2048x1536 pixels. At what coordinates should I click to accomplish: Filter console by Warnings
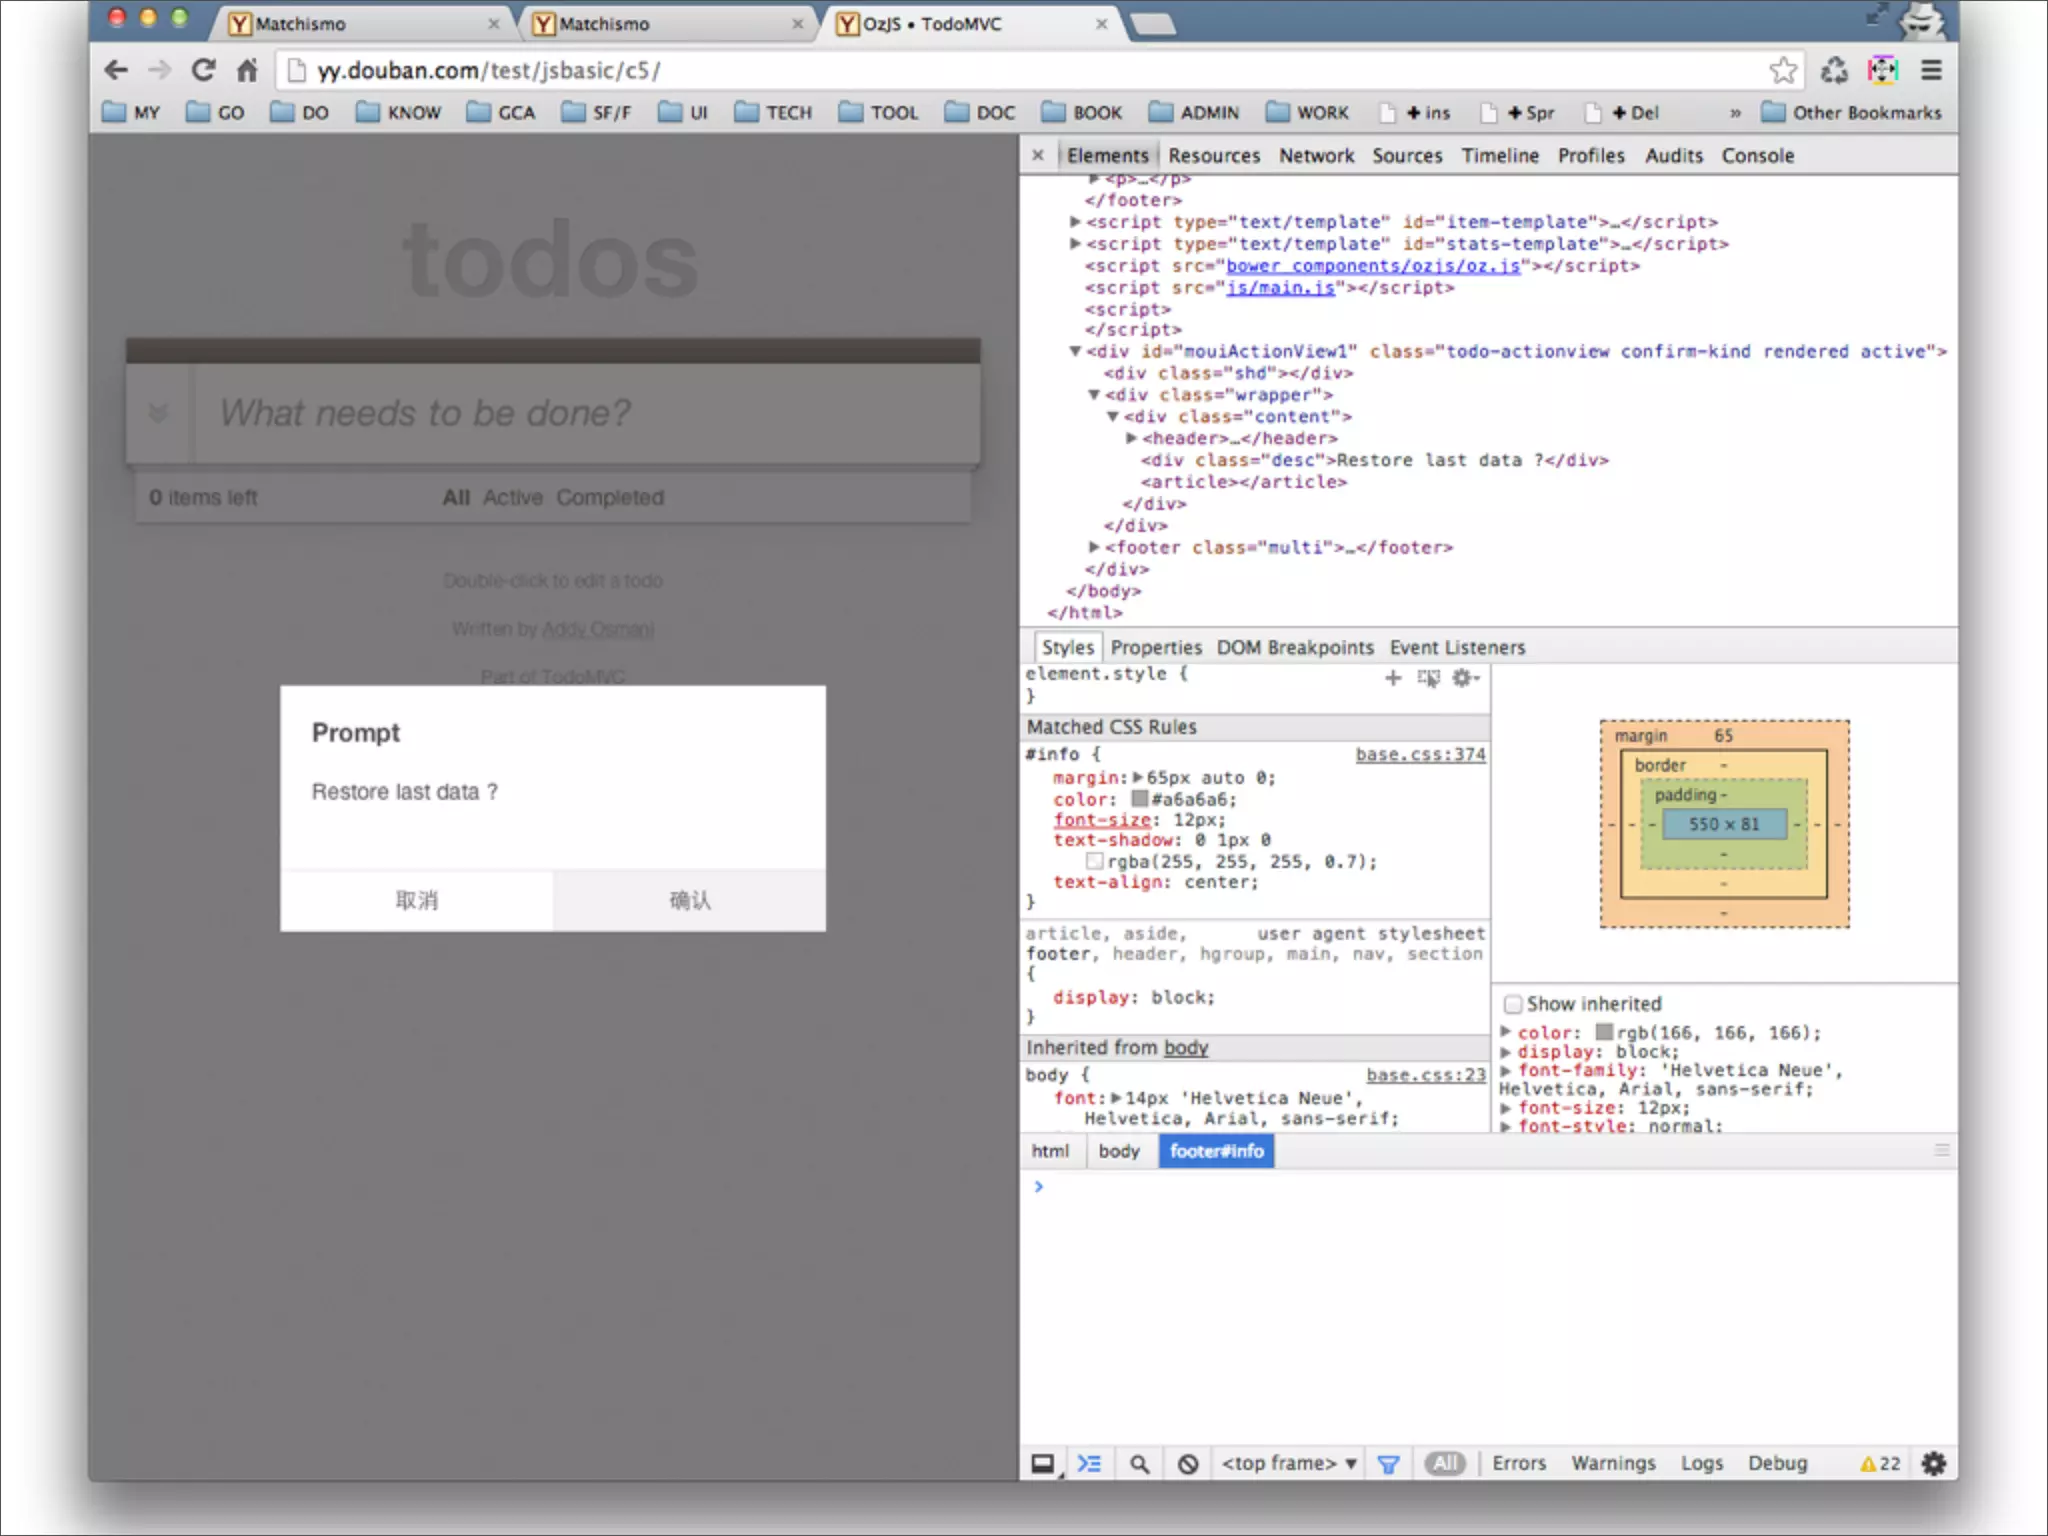tap(1613, 1464)
